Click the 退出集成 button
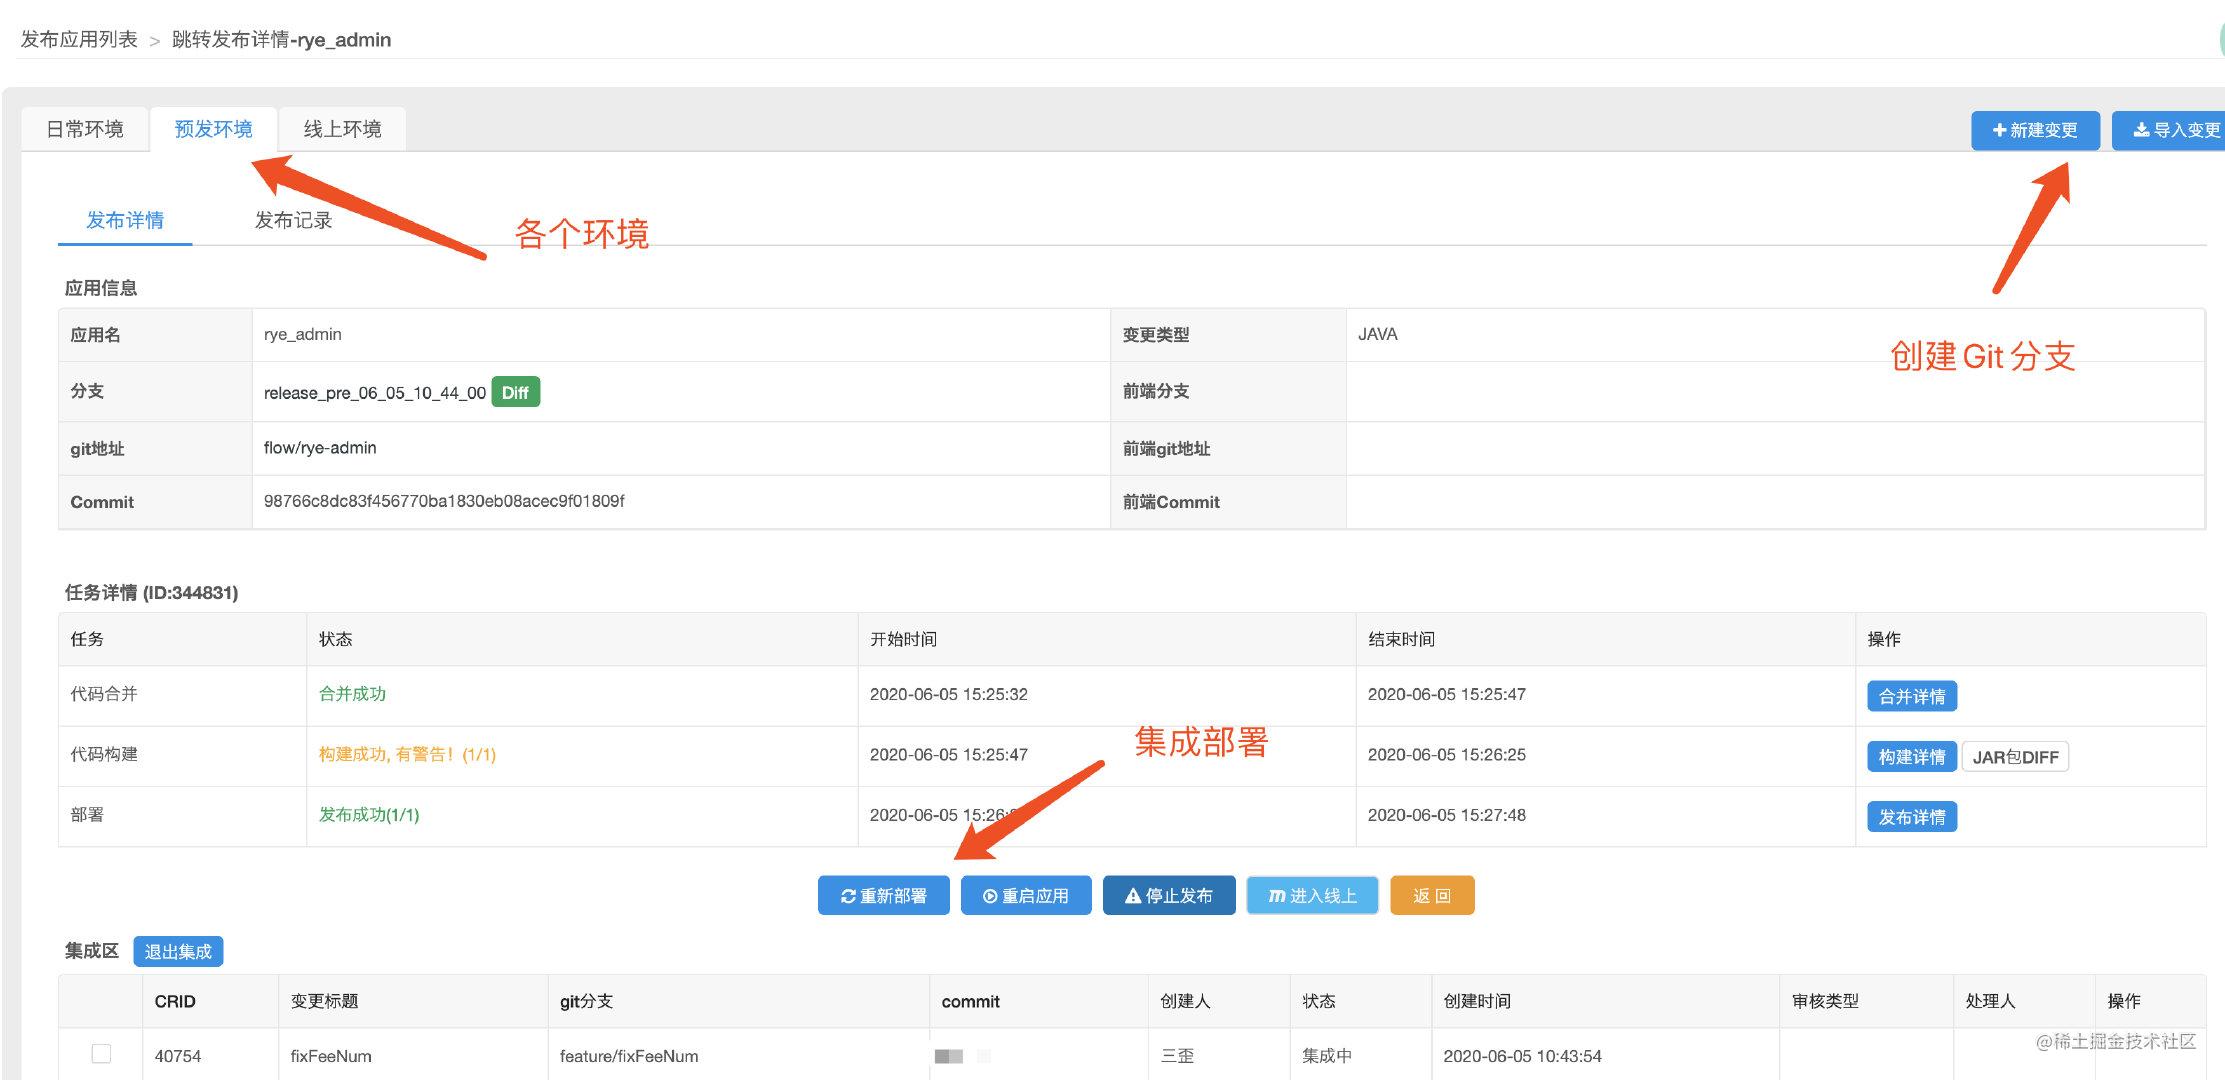 [x=178, y=951]
